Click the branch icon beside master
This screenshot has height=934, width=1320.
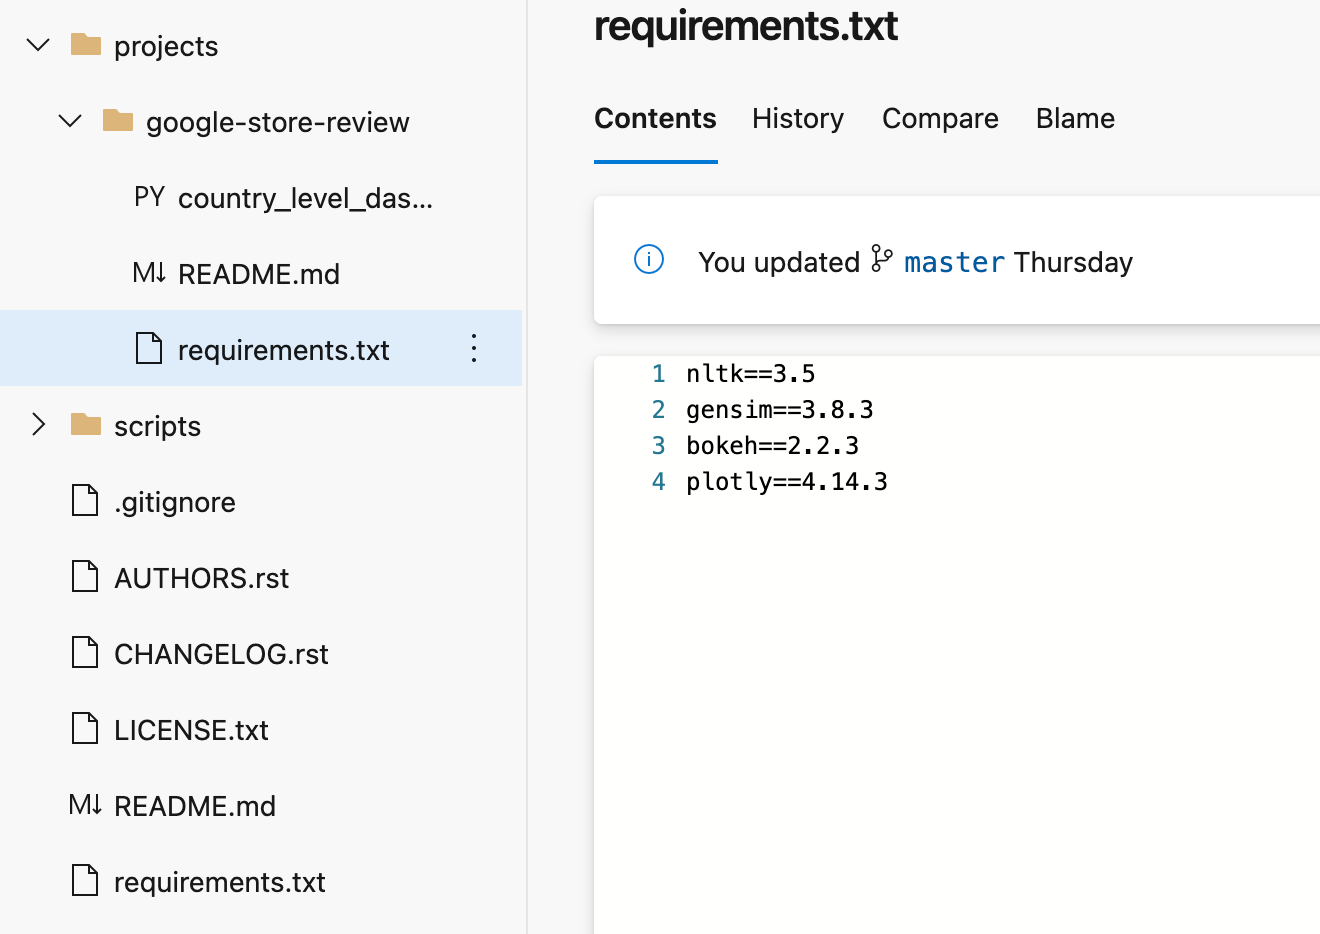(881, 259)
